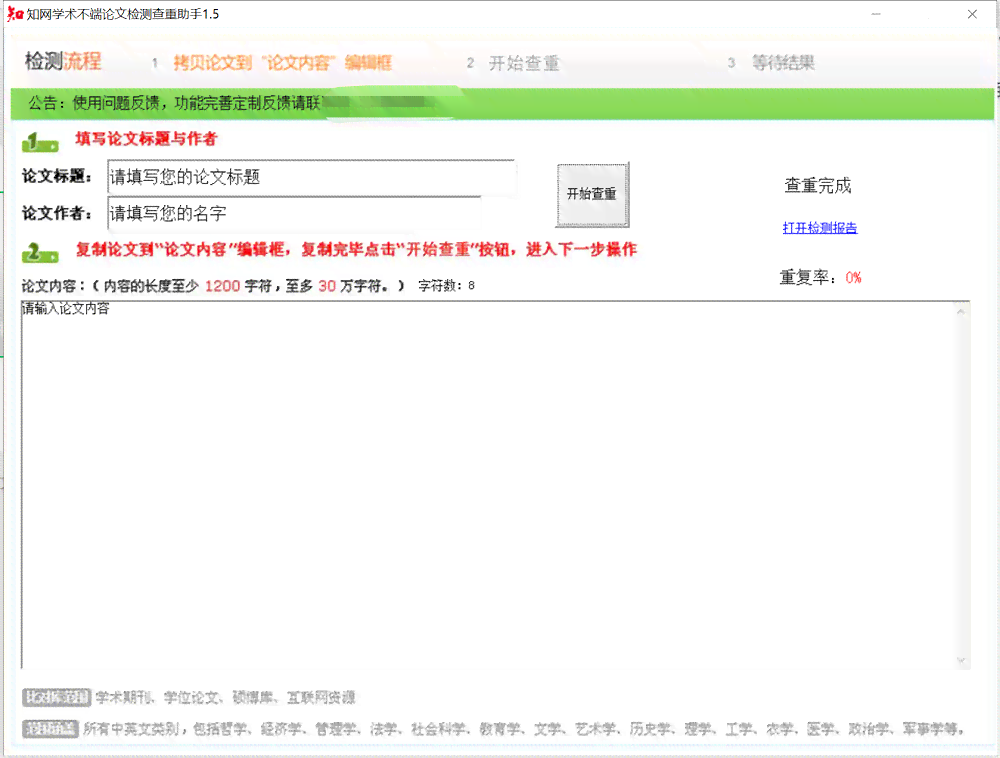Click the 字符数: 8 counter
This screenshot has height=758, width=1000.
coord(446,286)
